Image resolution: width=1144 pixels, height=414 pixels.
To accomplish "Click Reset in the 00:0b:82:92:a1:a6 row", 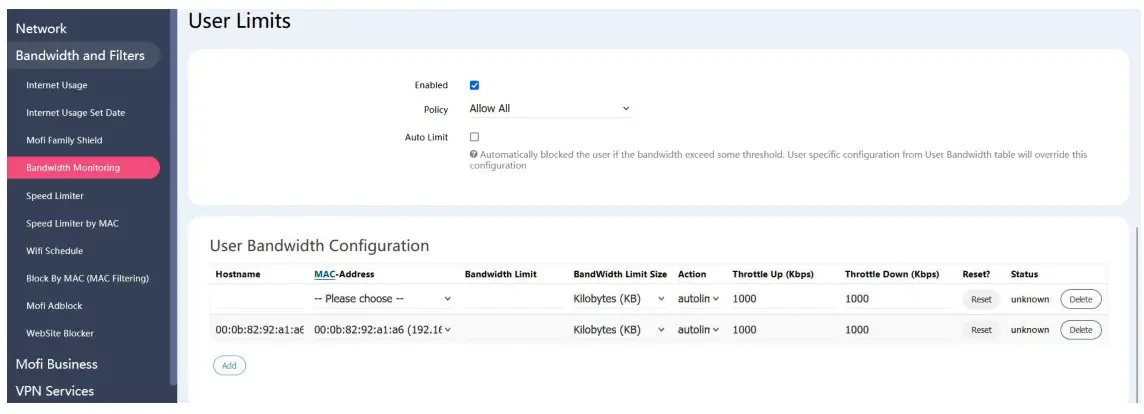I will [x=981, y=330].
